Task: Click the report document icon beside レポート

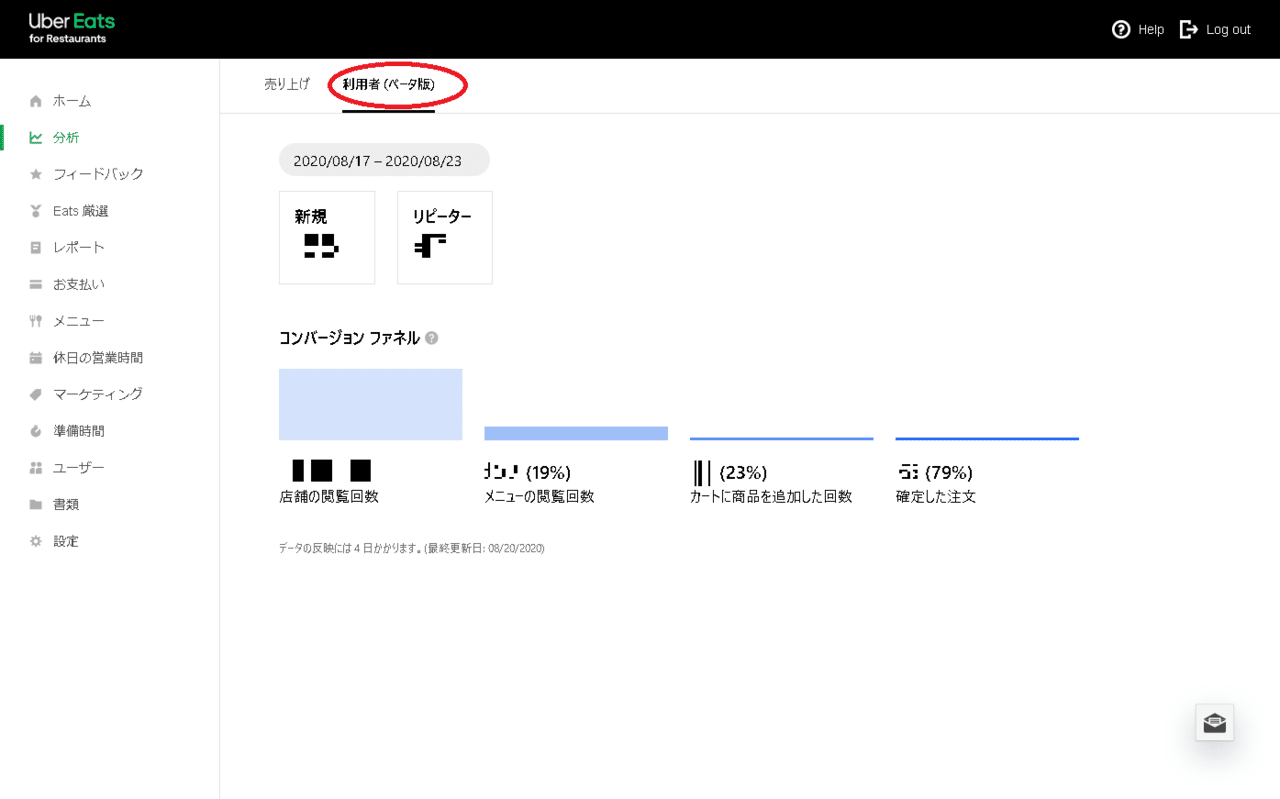Action: tap(36, 248)
